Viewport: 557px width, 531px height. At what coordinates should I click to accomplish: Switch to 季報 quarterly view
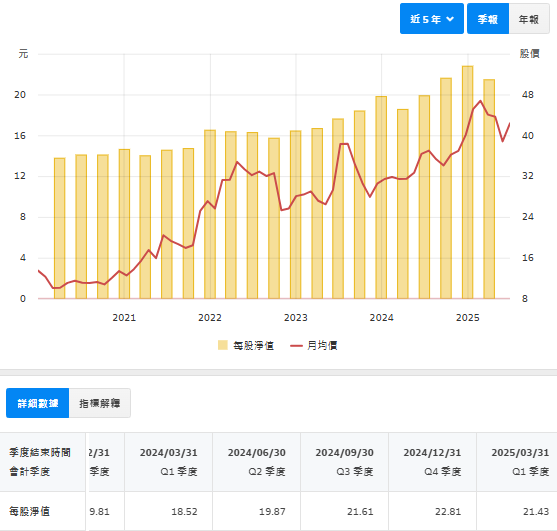(488, 19)
